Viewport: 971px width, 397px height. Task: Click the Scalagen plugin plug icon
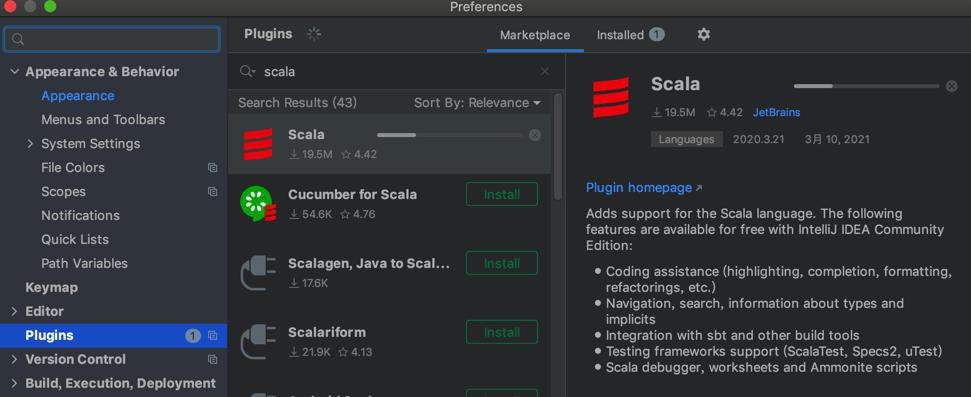(x=258, y=273)
